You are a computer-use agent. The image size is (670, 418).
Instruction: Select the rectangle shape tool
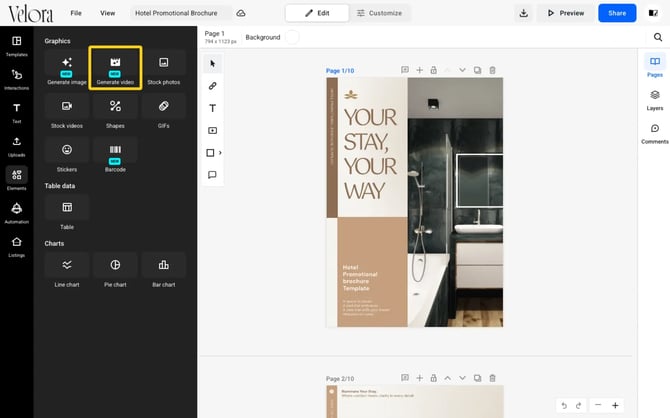tap(210, 153)
